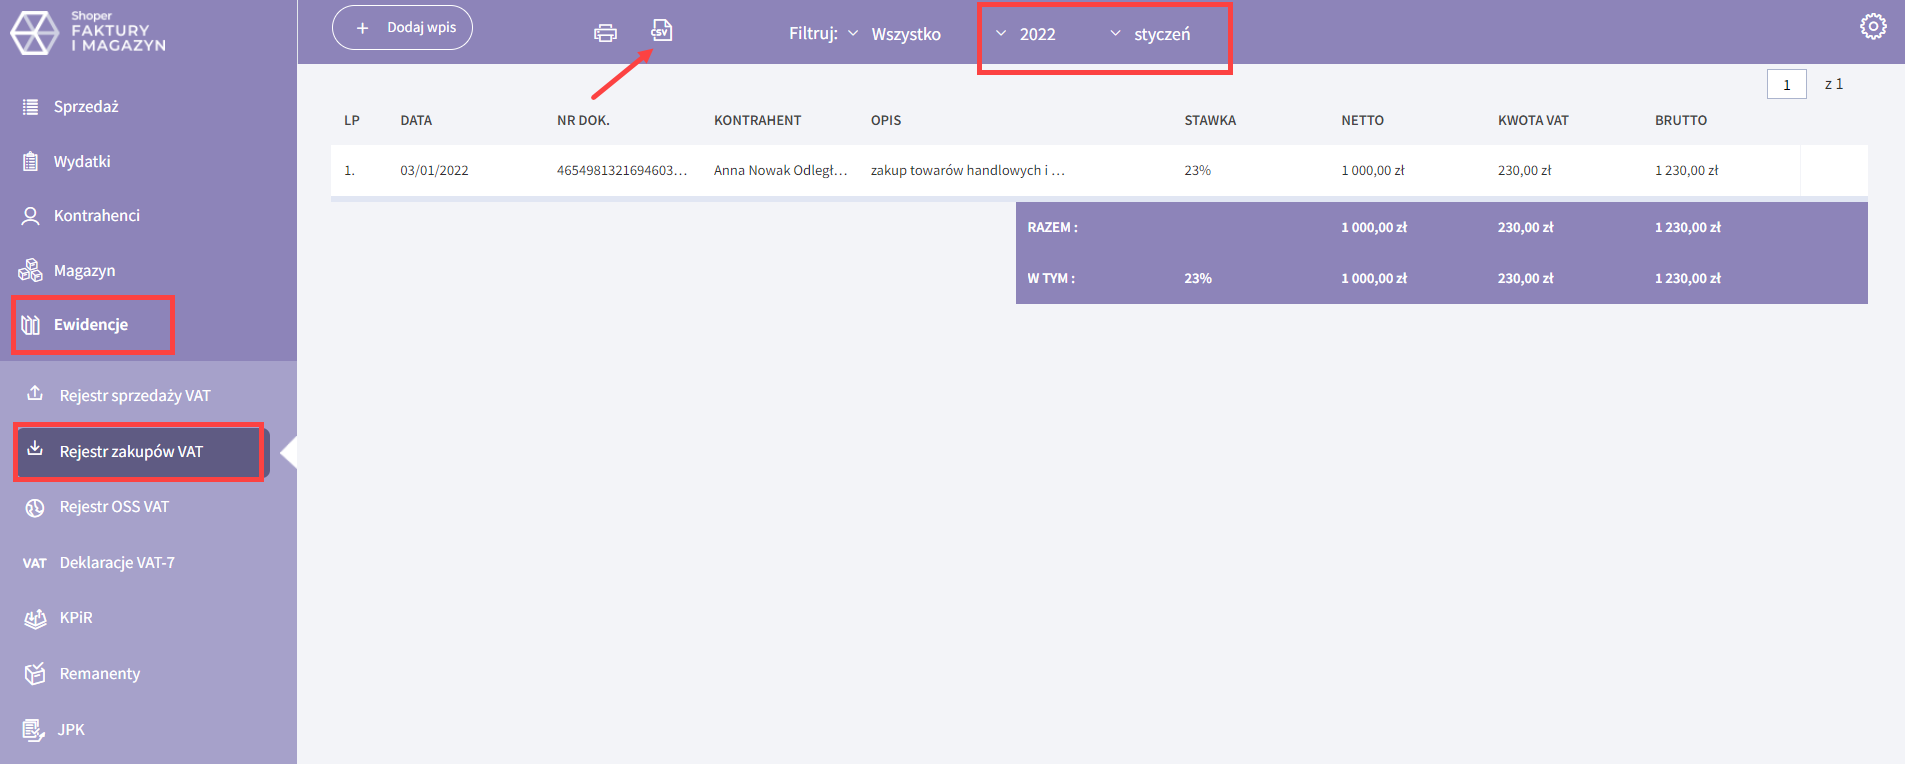The width and height of the screenshot is (1905, 764).
Task: Open Sprzedaż section in sidebar
Action: [x=86, y=107]
